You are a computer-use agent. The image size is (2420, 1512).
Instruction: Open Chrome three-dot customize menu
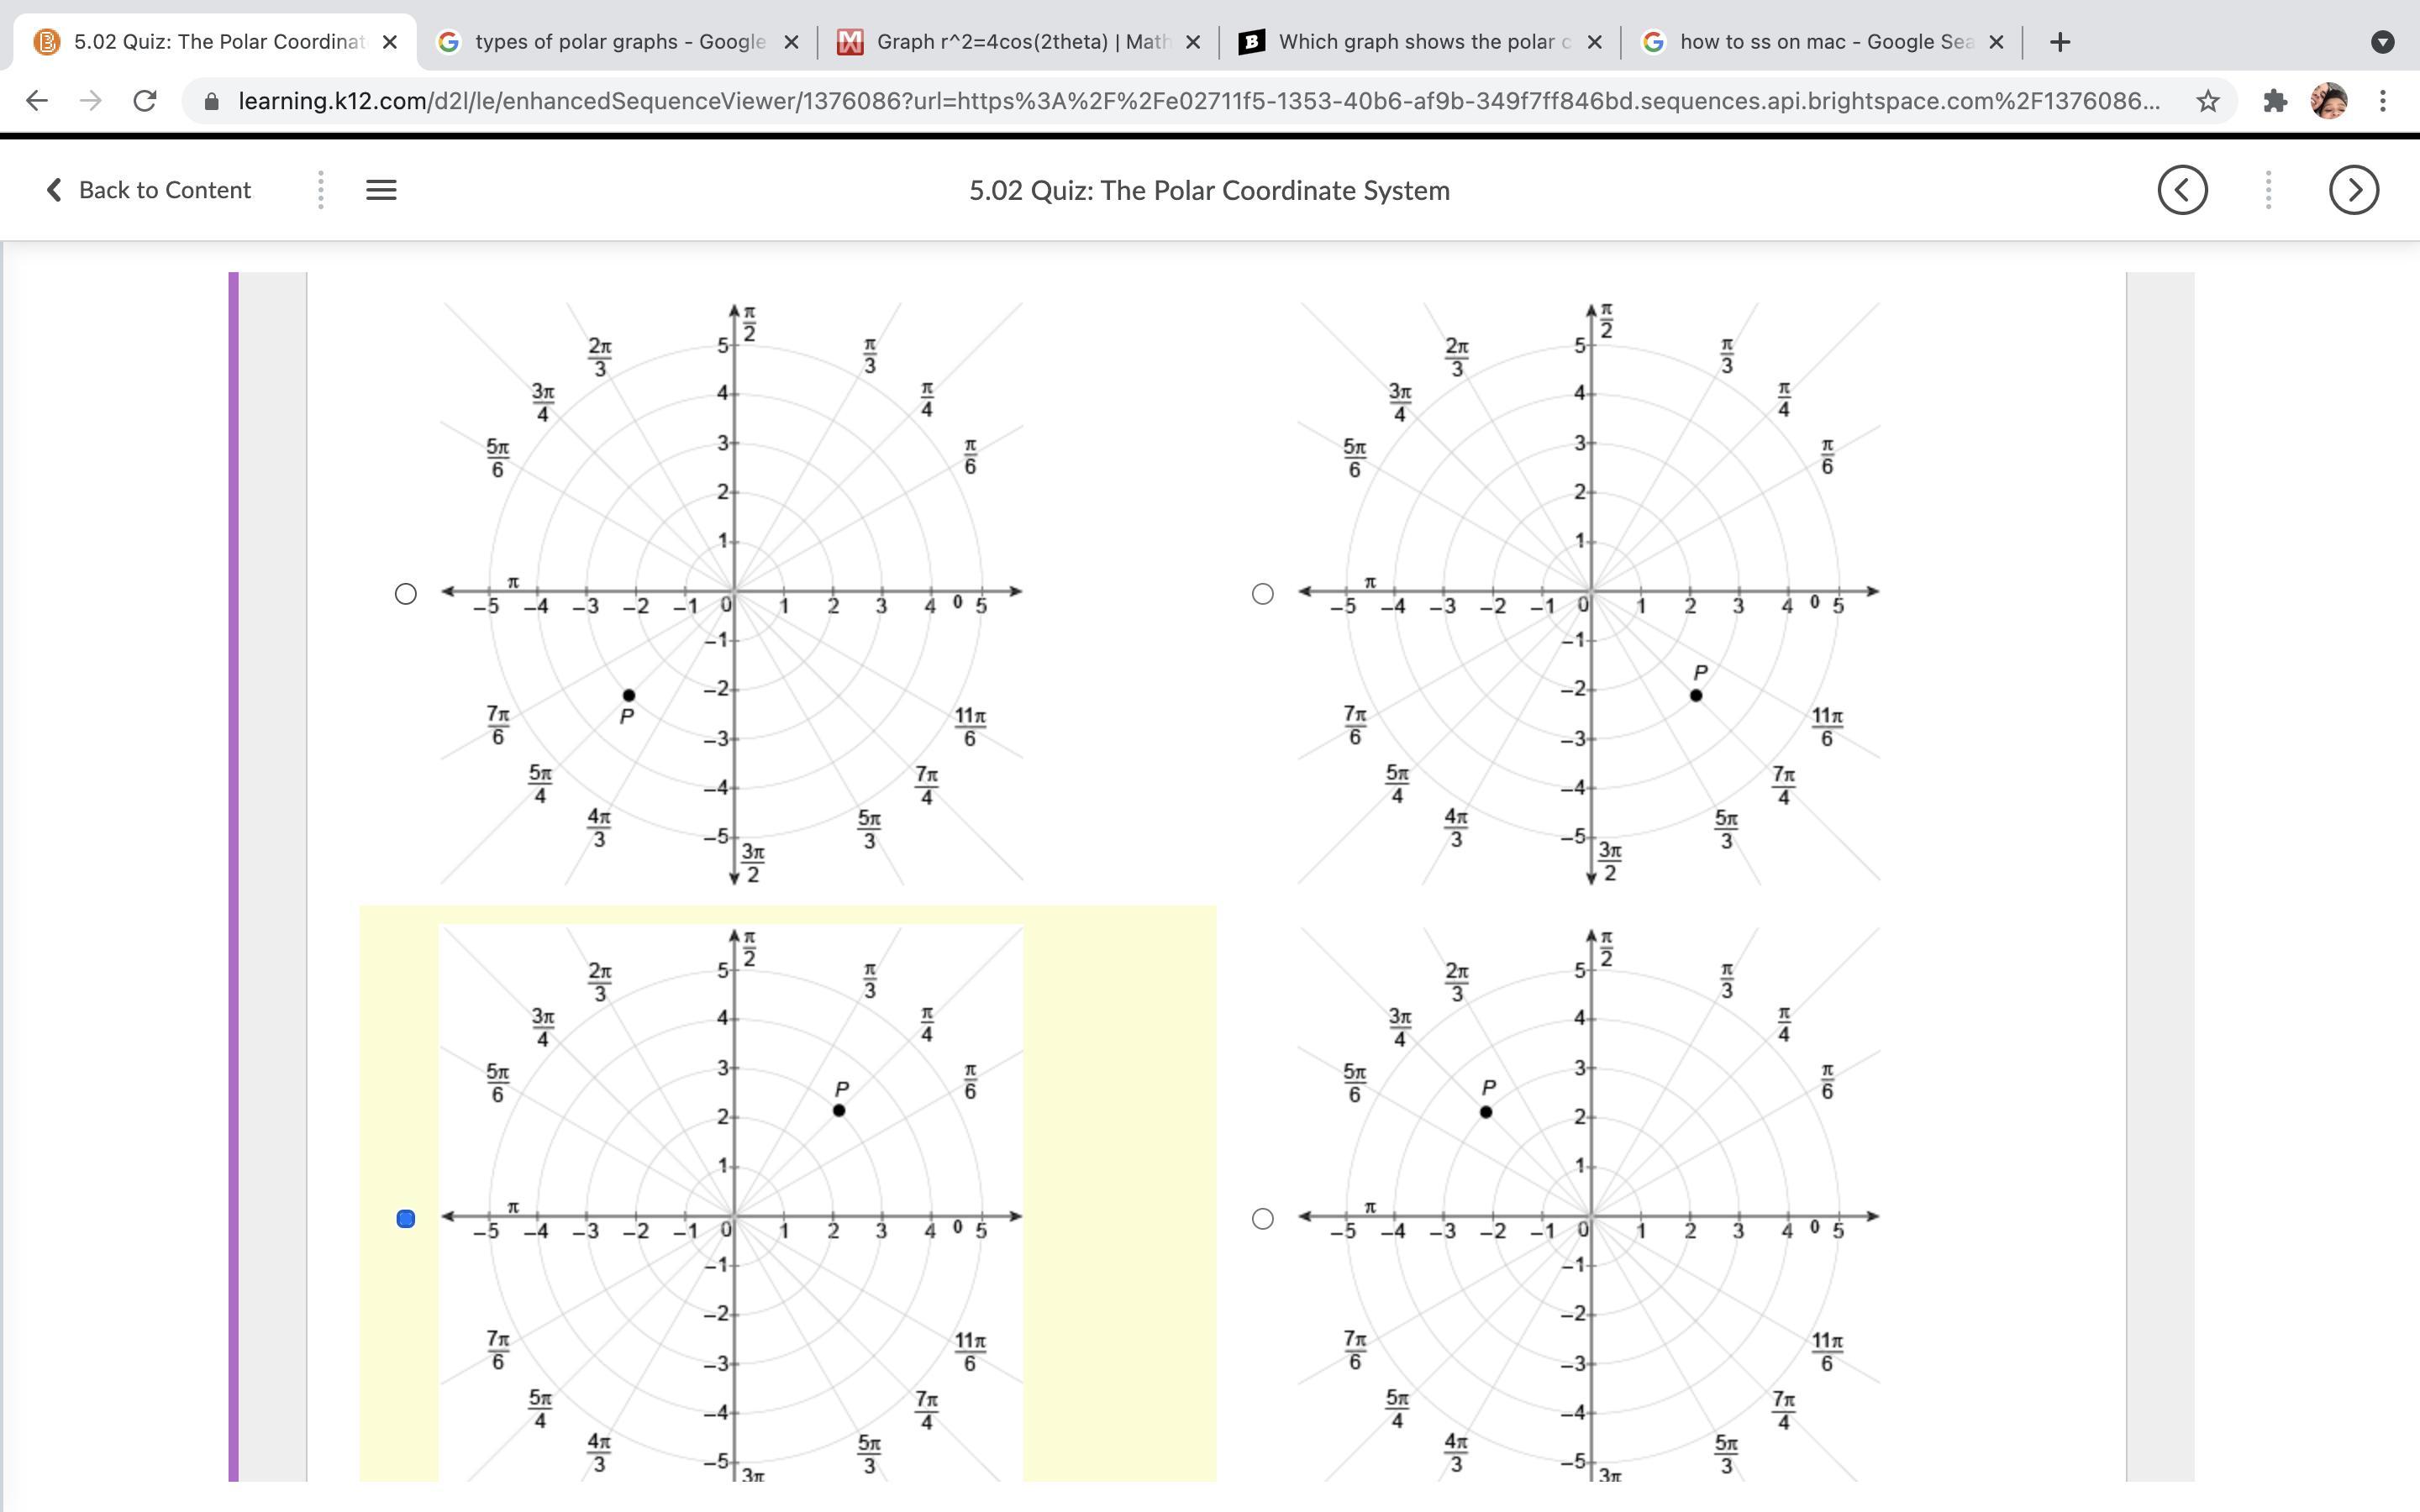(x=2383, y=101)
